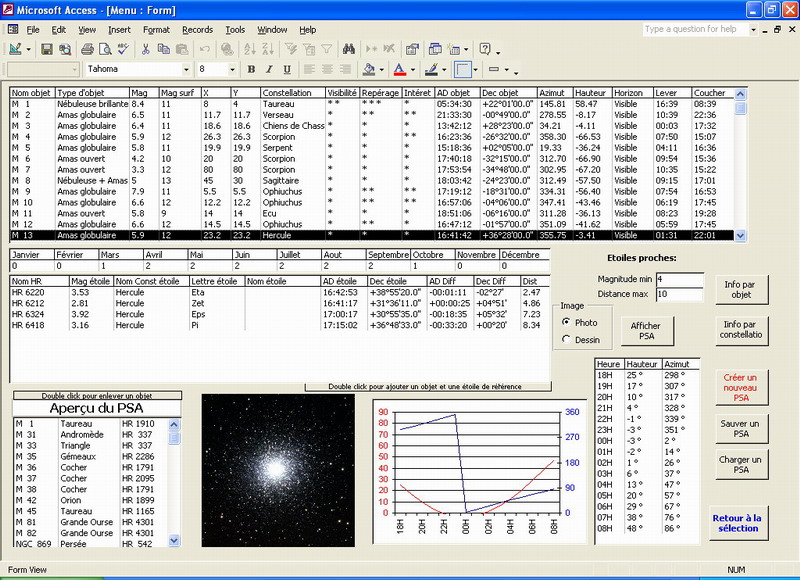This screenshot has height=580, width=800.
Task: Click the Sort Ascending icon
Action: [x=248, y=49]
